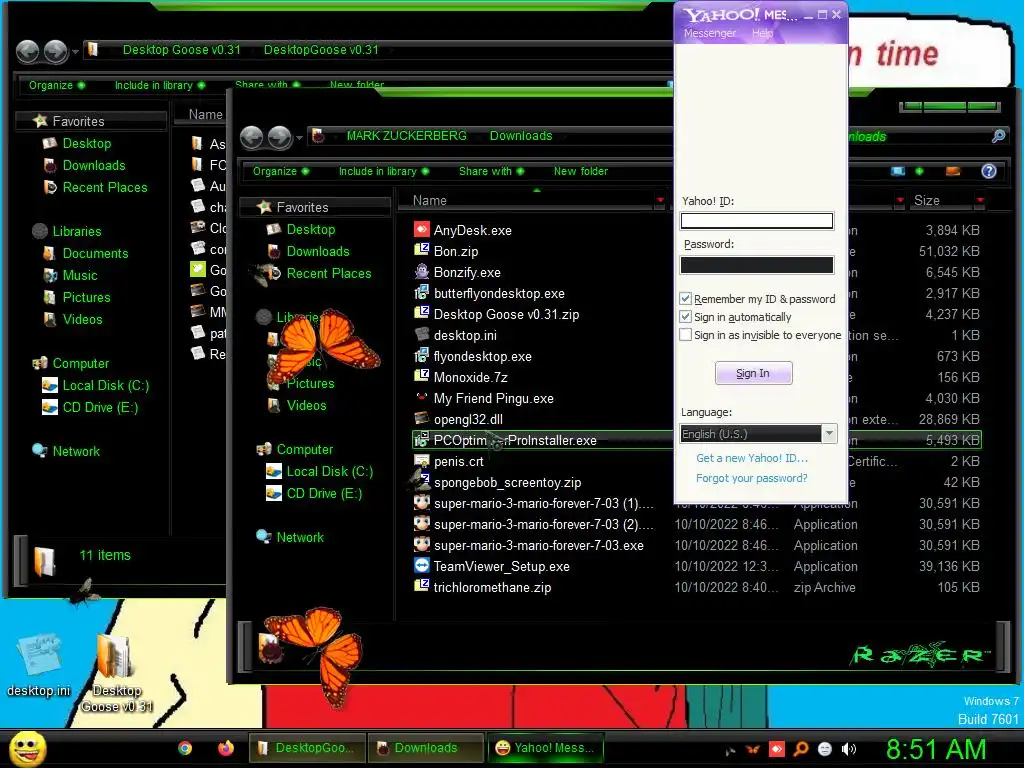The image size is (1024, 768).
Task: Click MARK ZUCKERBERG breadcrumb in address bar
Action: tap(406, 136)
